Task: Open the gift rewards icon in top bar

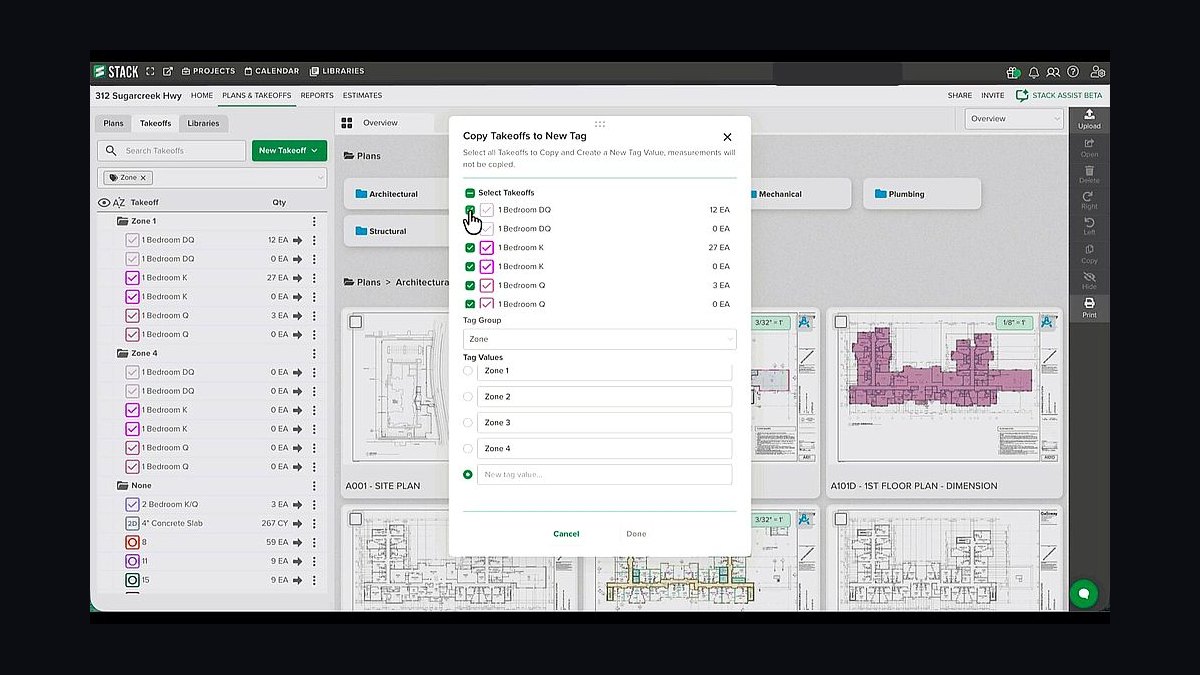Action: point(1013,72)
